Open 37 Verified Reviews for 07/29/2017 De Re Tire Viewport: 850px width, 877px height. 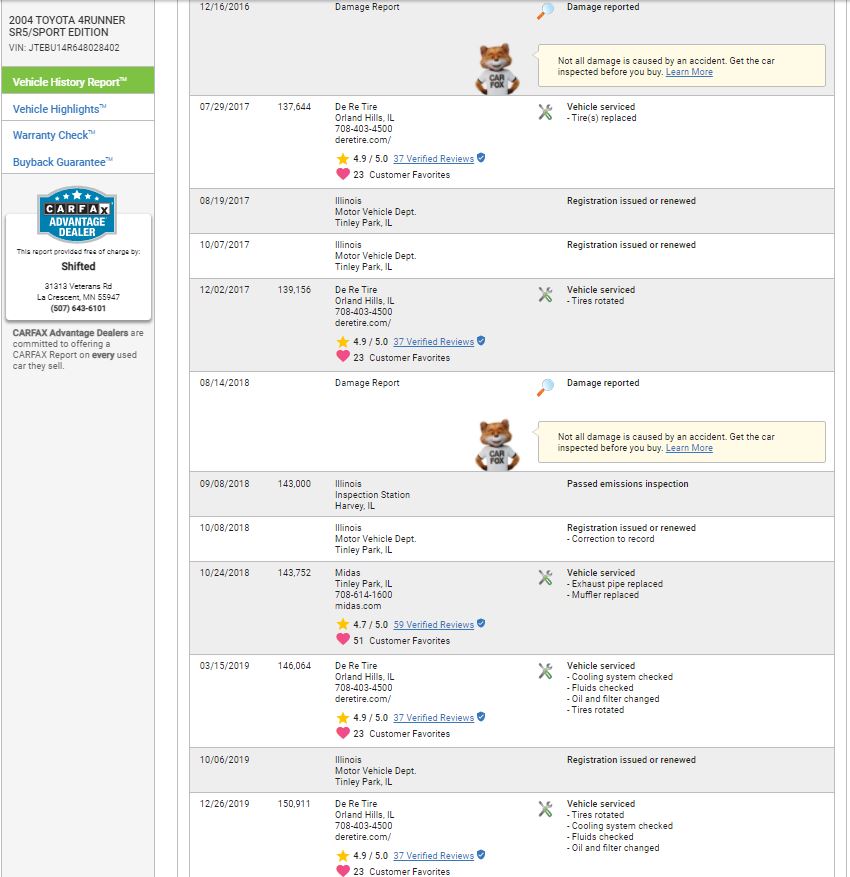433,159
